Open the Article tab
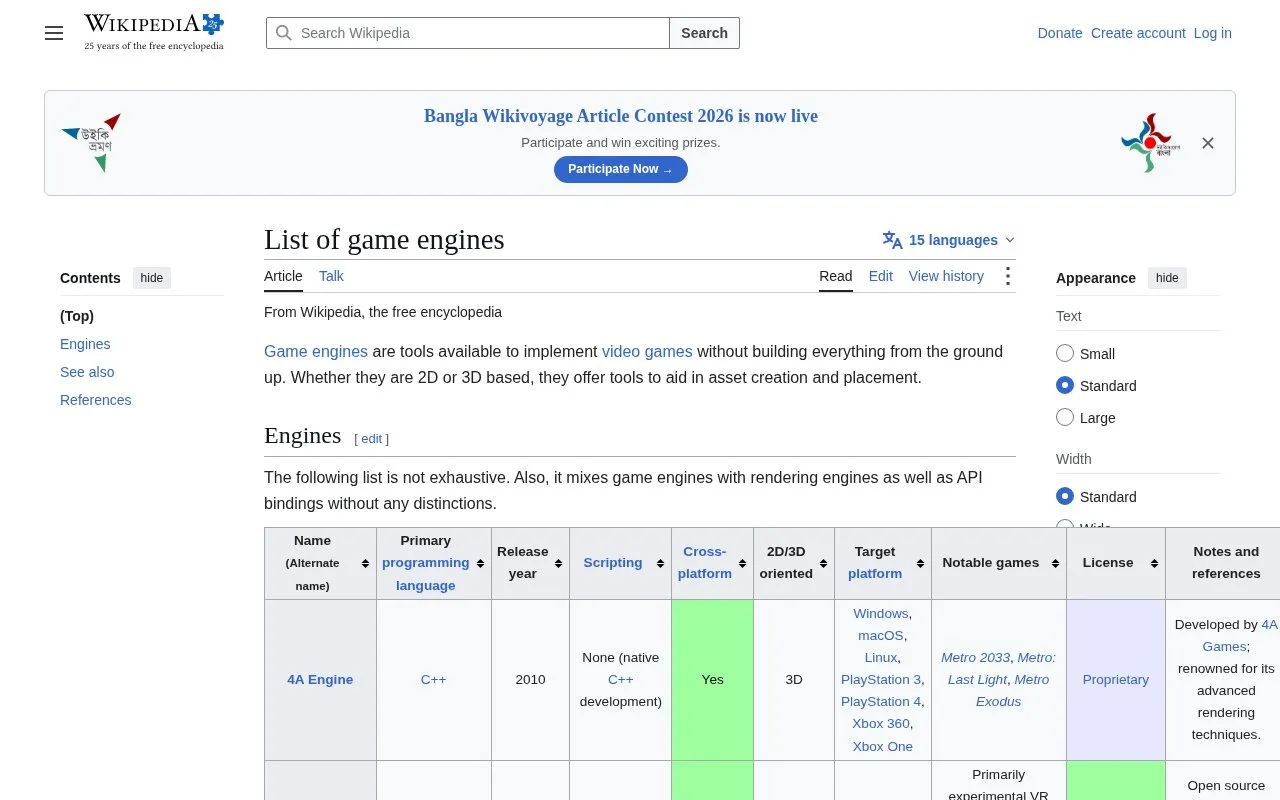Viewport: 1280px width, 800px height. pyautogui.click(x=283, y=276)
